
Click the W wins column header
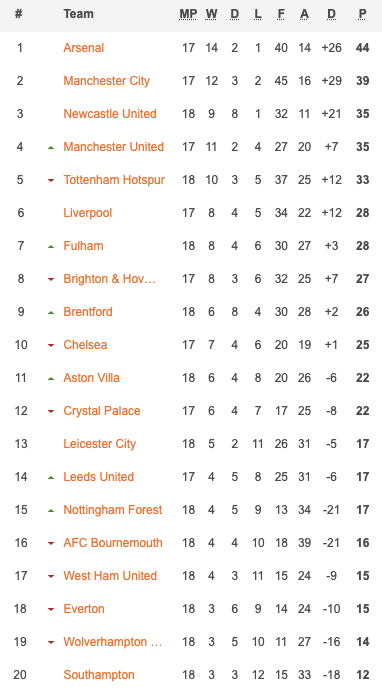point(211,14)
